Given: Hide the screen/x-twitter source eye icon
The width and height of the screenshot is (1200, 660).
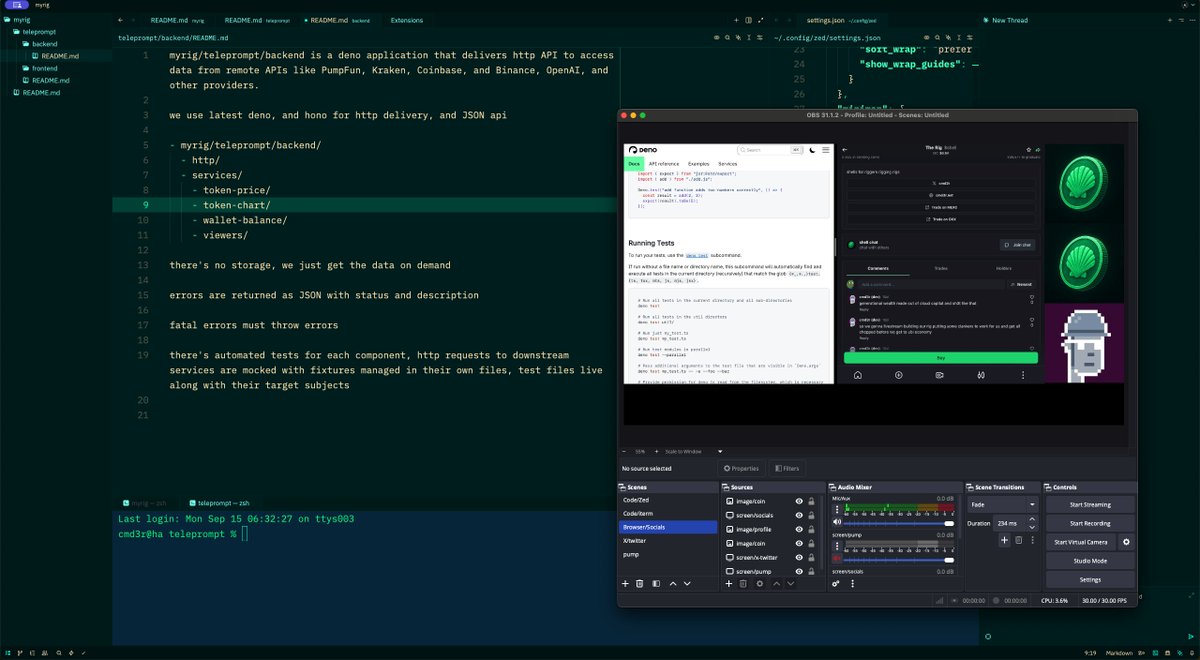Looking at the screenshot, I should [x=799, y=557].
